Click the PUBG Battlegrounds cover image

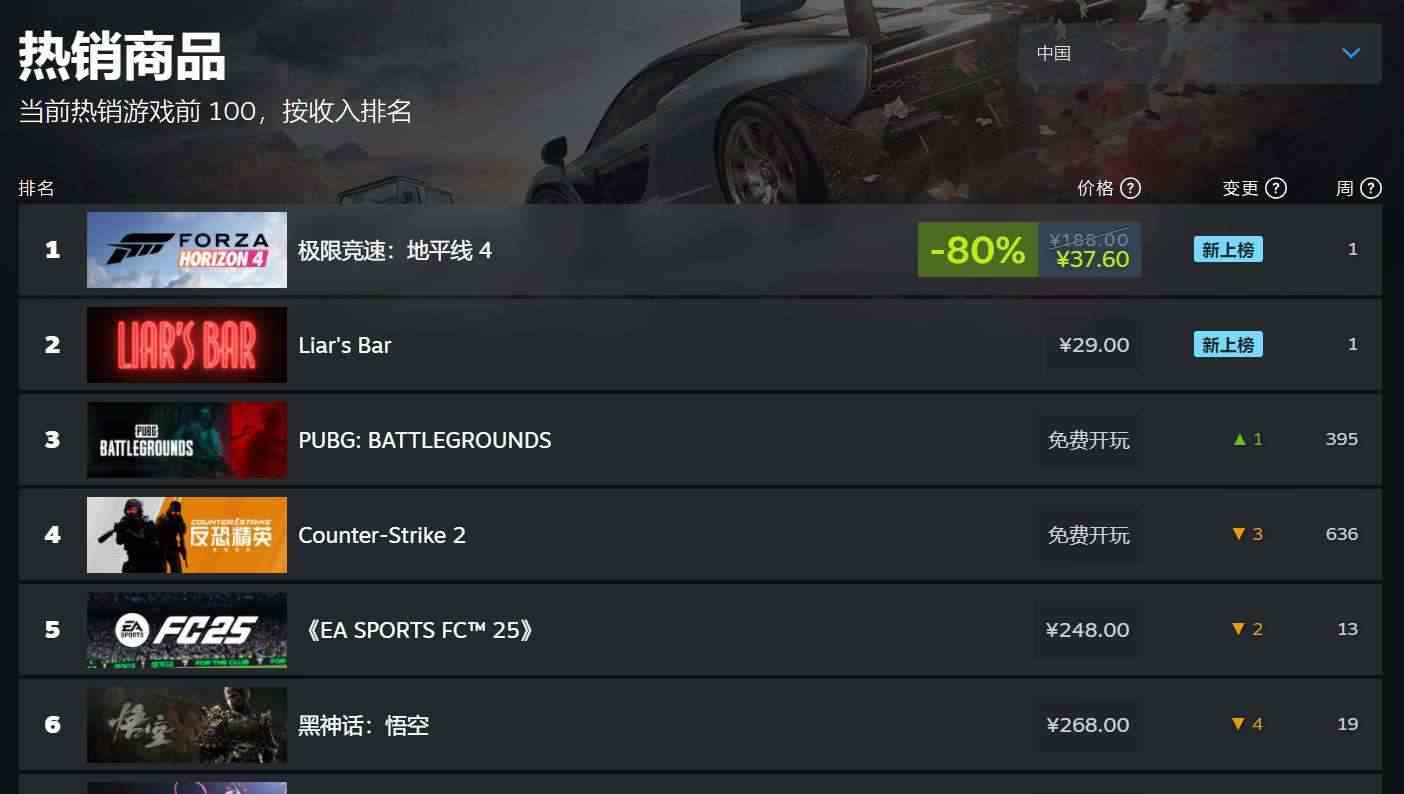[187, 440]
